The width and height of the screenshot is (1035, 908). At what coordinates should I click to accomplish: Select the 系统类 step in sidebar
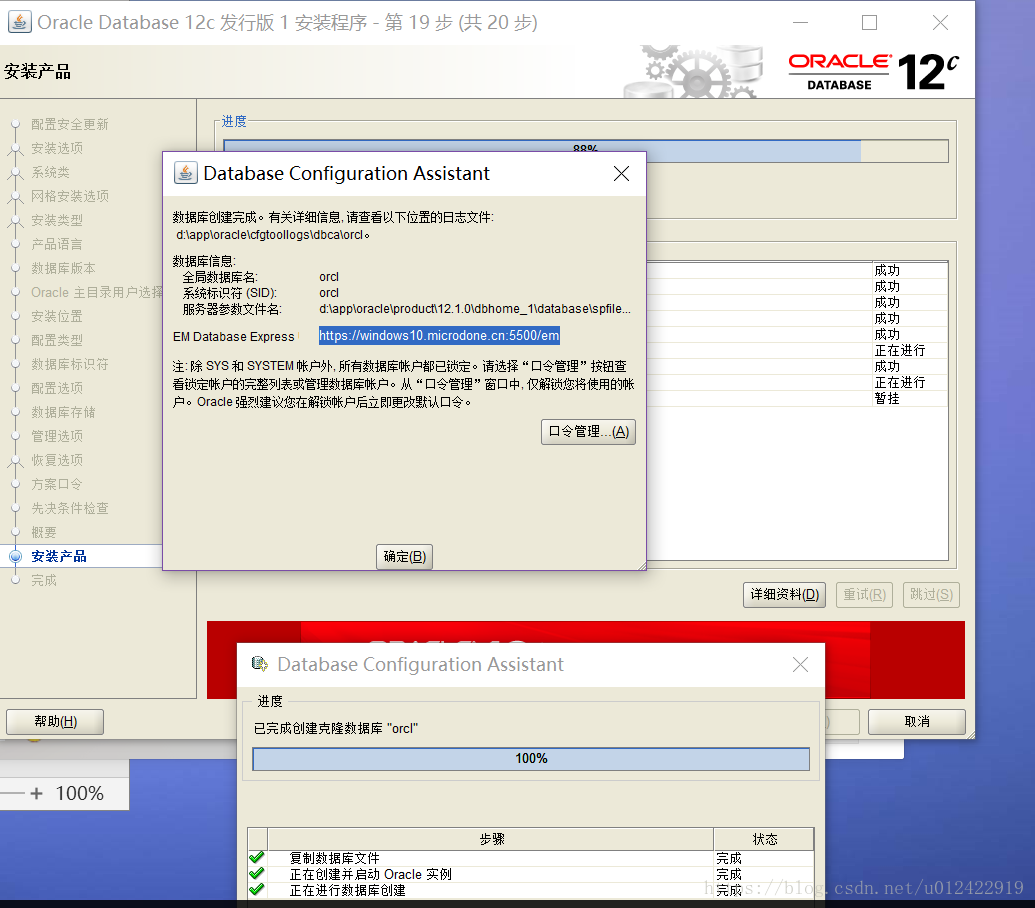point(50,172)
